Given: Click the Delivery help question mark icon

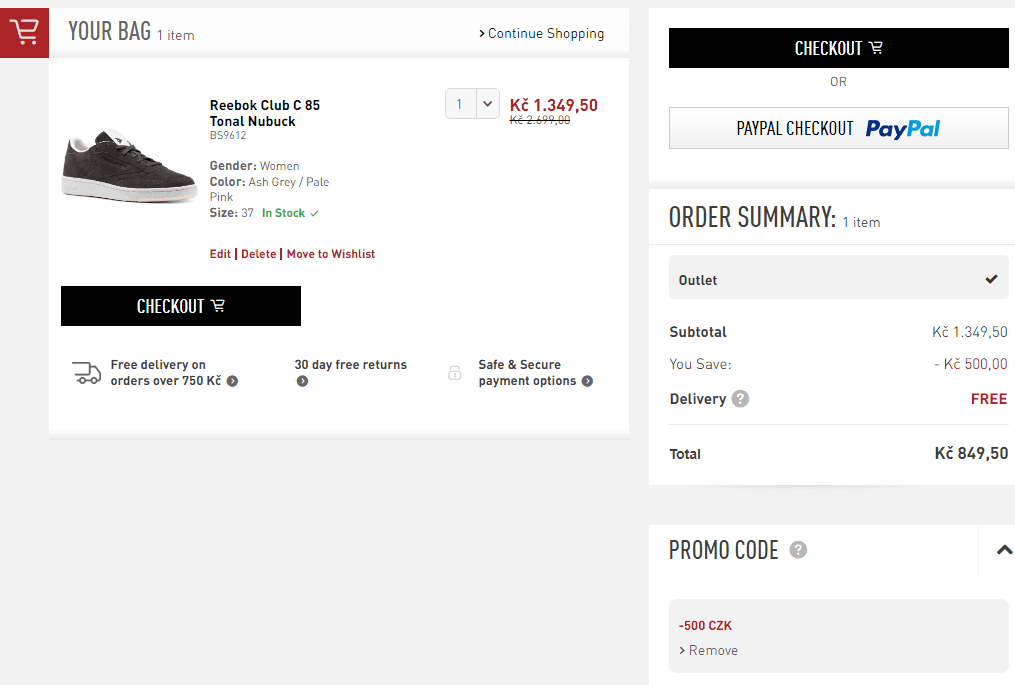Looking at the screenshot, I should point(740,399).
